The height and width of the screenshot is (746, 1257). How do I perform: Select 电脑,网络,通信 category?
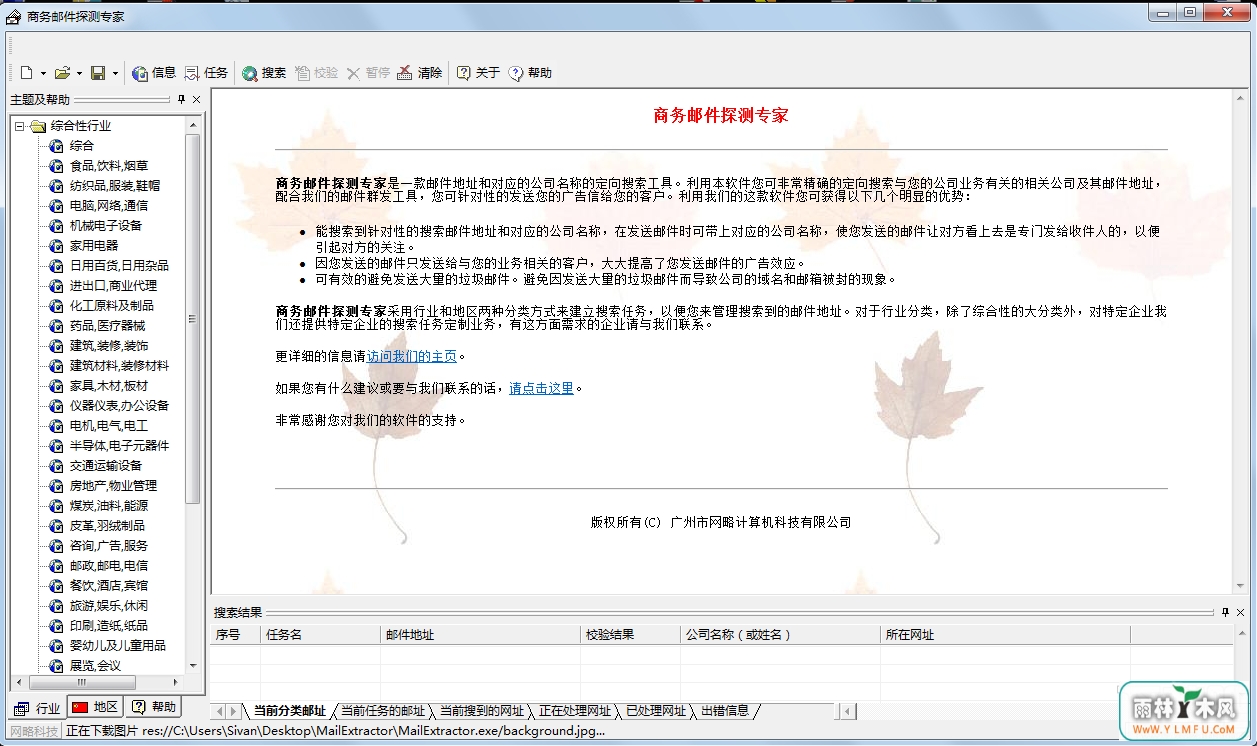(109, 205)
